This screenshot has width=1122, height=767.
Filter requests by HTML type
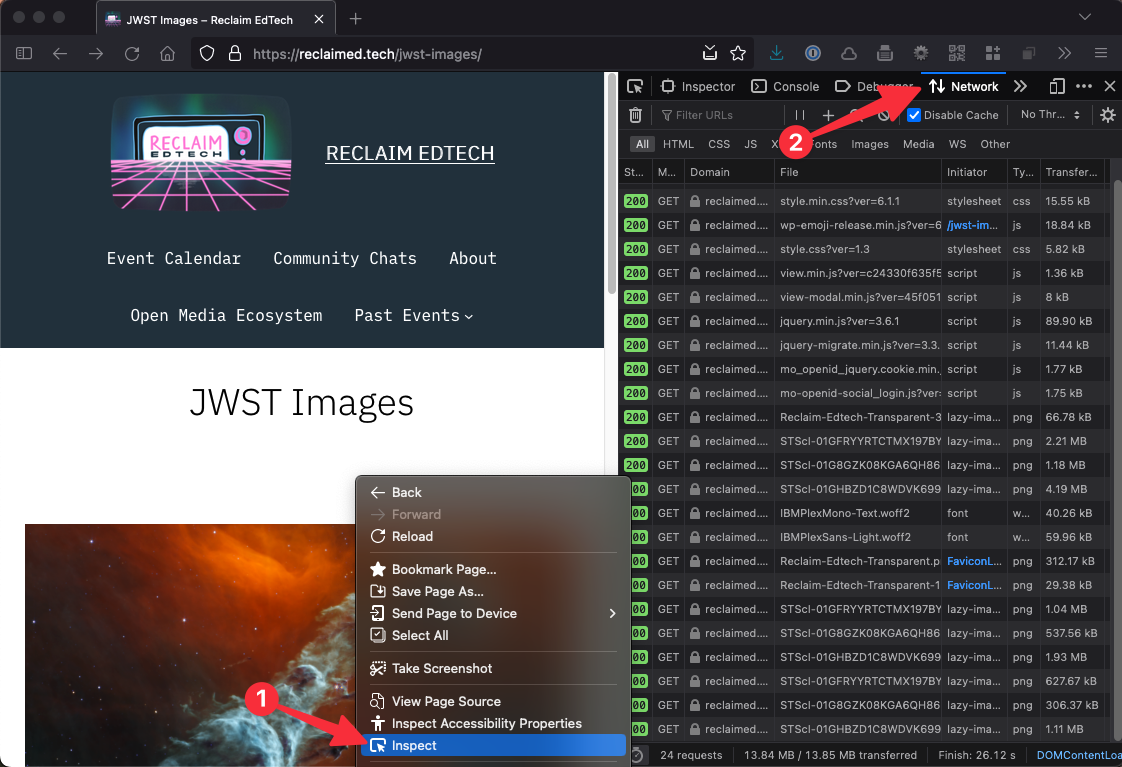(678, 144)
